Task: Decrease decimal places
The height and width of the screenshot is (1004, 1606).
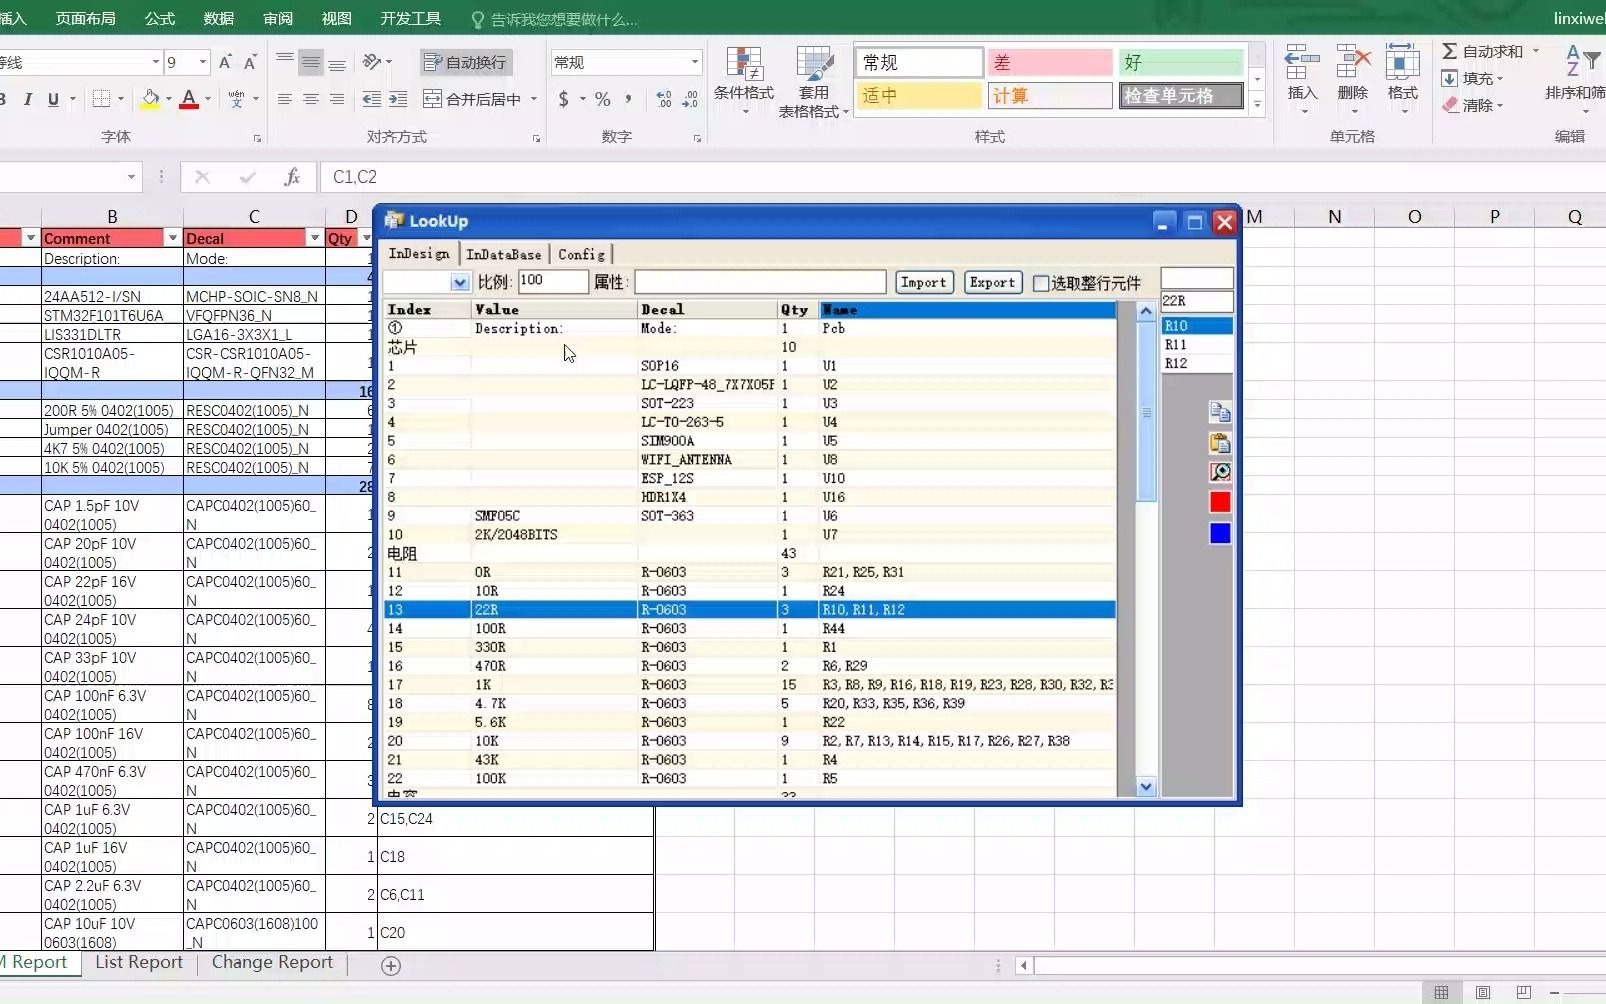Action: coord(690,99)
